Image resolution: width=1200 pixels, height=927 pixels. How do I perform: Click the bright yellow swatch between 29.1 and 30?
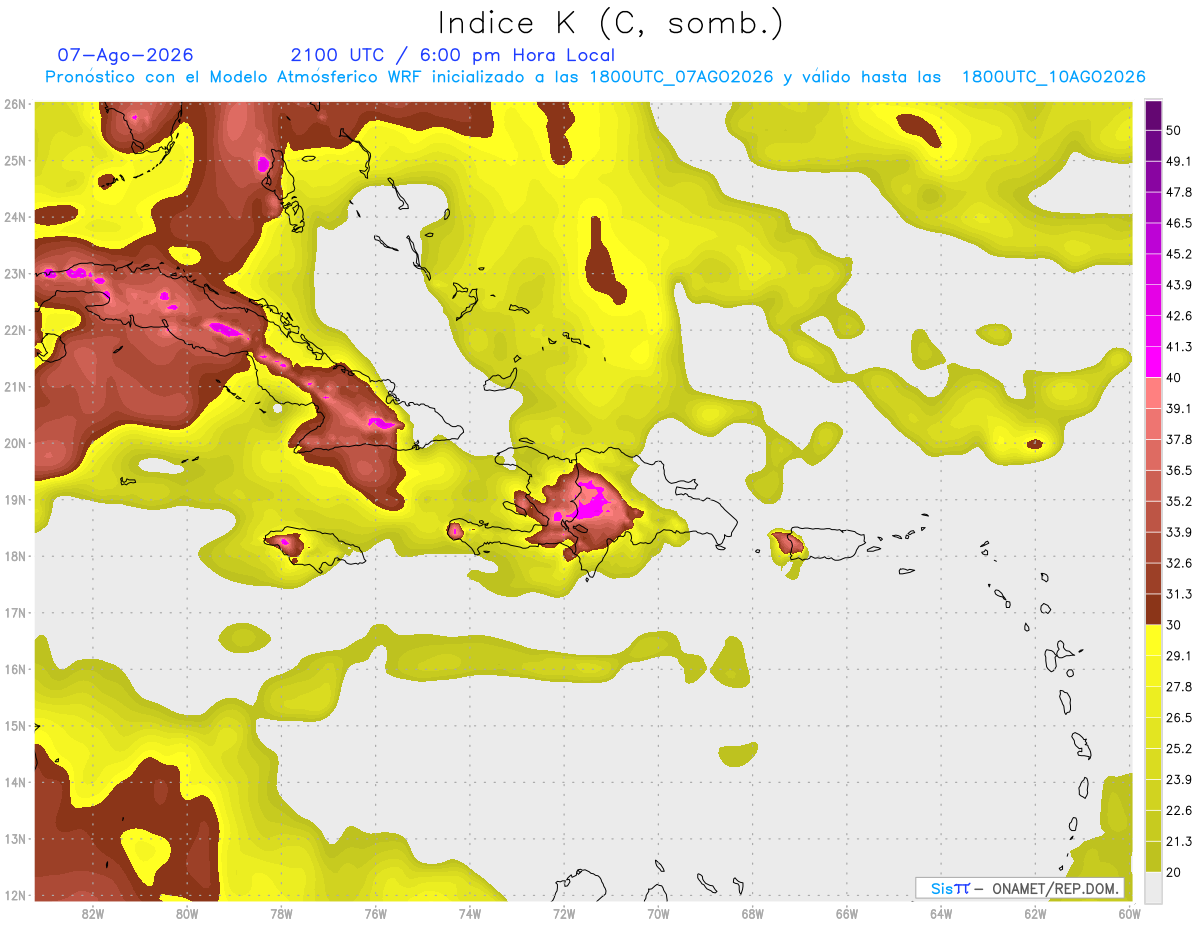coord(1153,640)
